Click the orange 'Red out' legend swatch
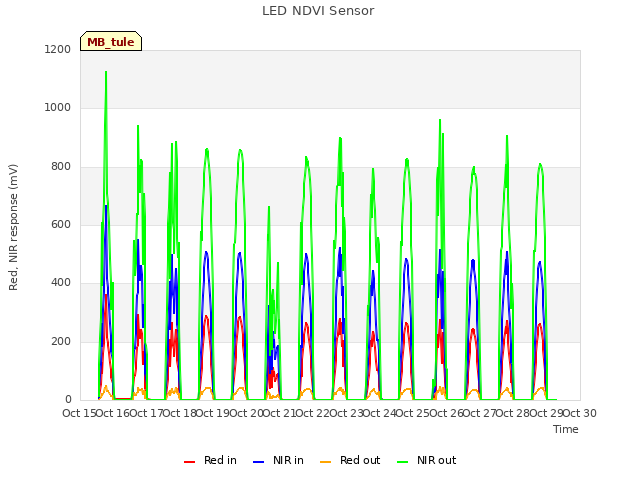The image size is (640, 480). (325, 462)
